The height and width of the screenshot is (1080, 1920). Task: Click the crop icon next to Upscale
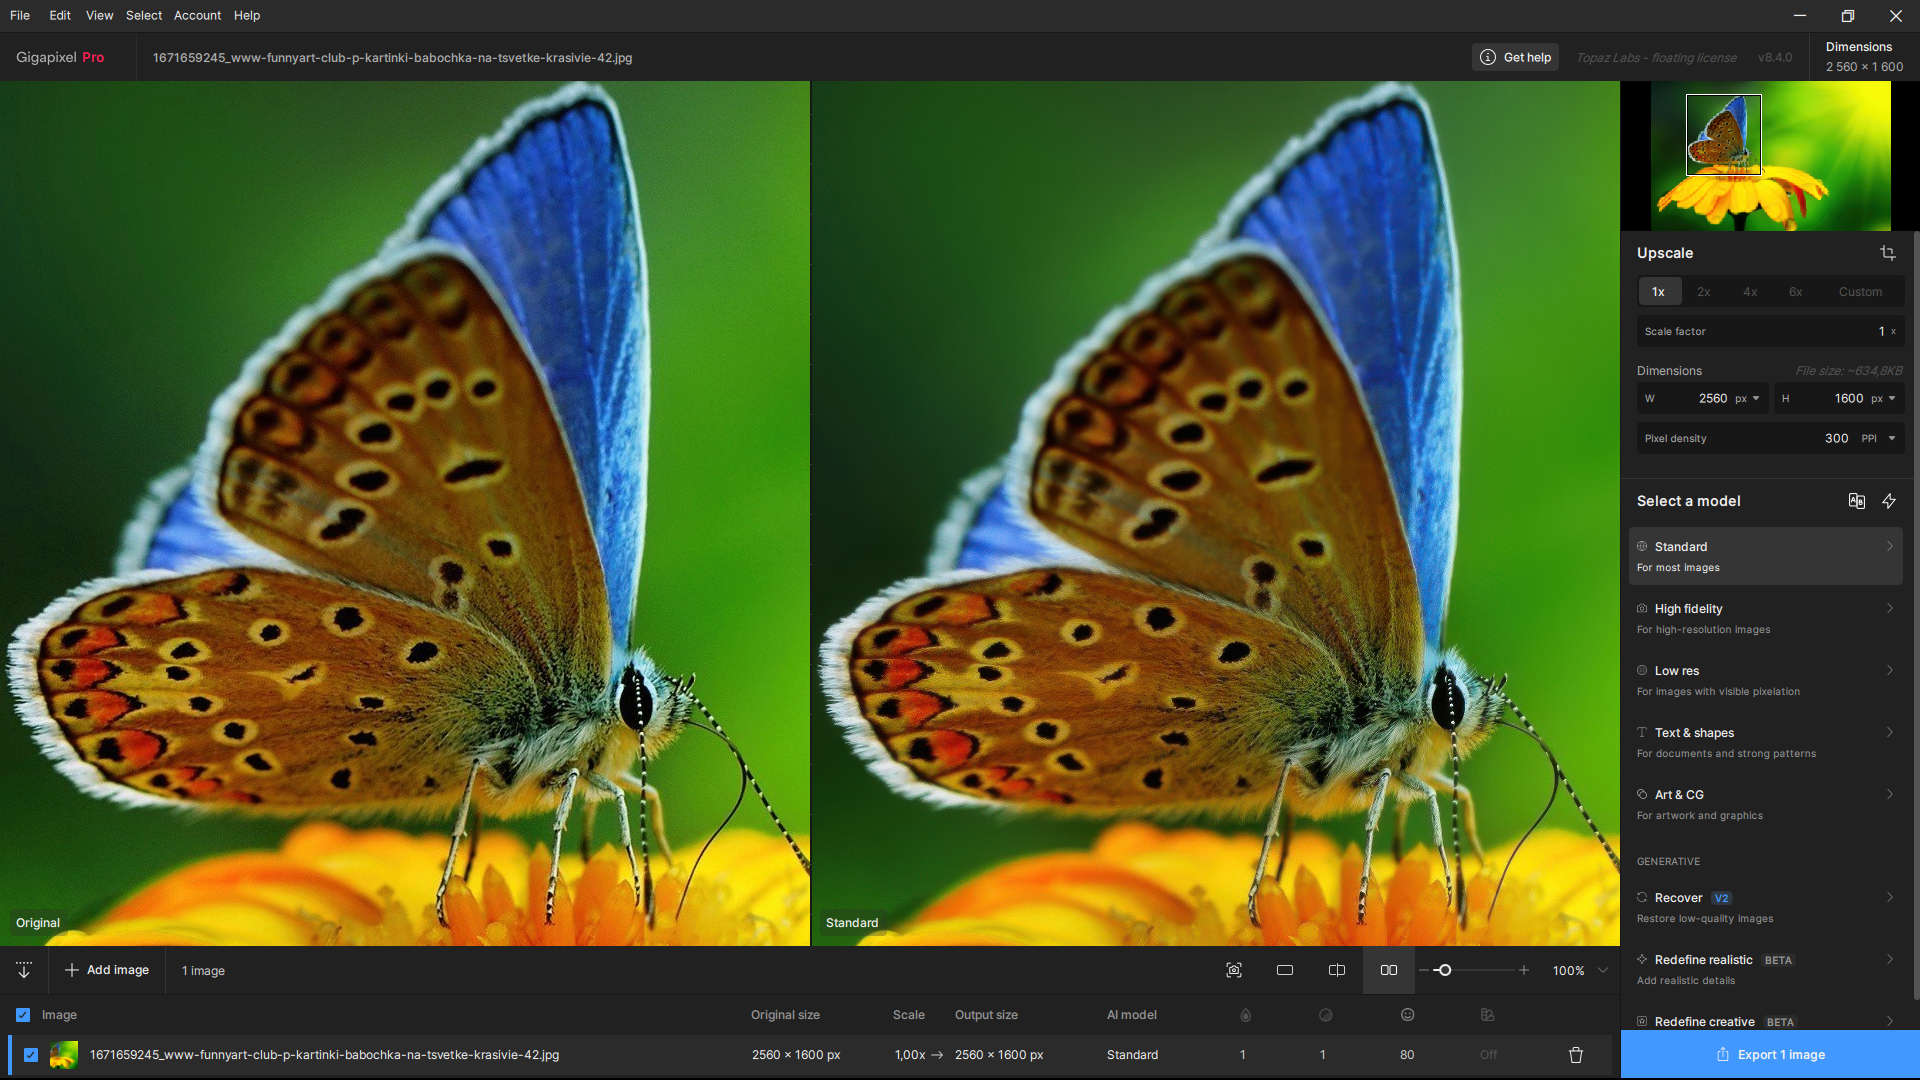point(1888,253)
